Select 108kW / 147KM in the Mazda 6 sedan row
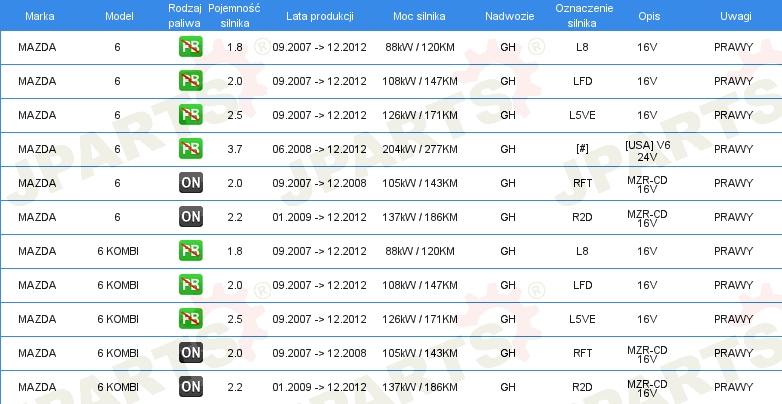The image size is (782, 404). [420, 81]
